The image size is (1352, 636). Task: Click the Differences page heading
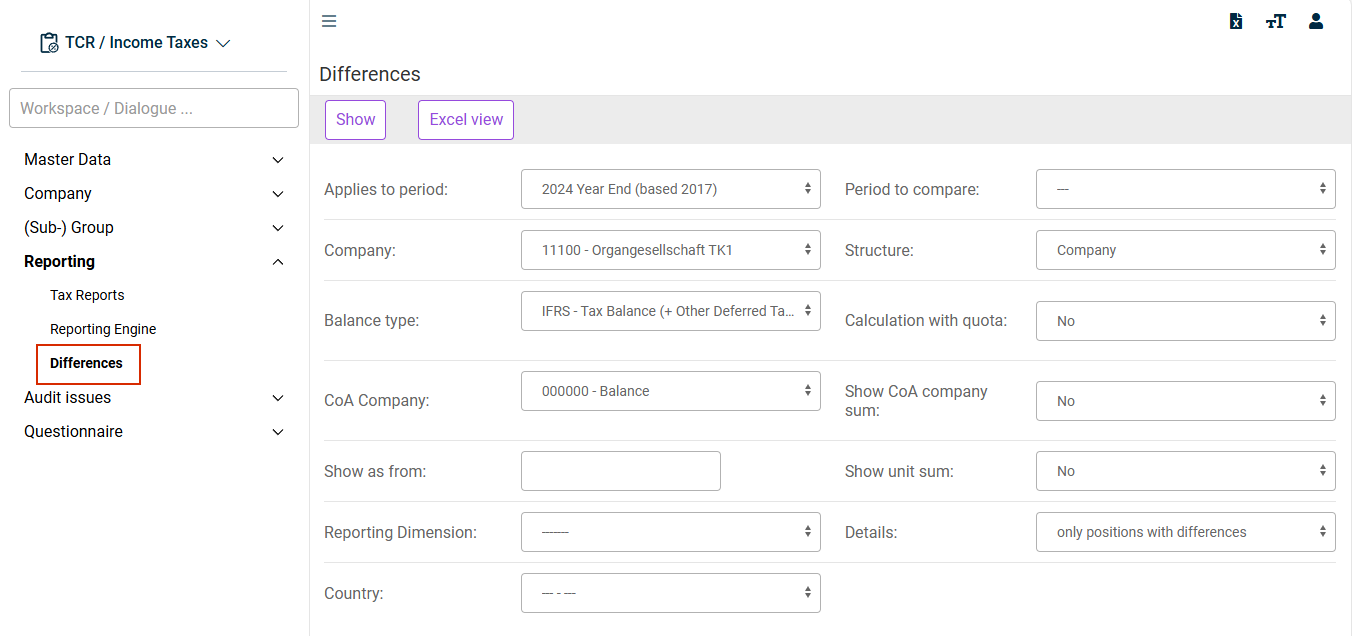pyautogui.click(x=370, y=74)
